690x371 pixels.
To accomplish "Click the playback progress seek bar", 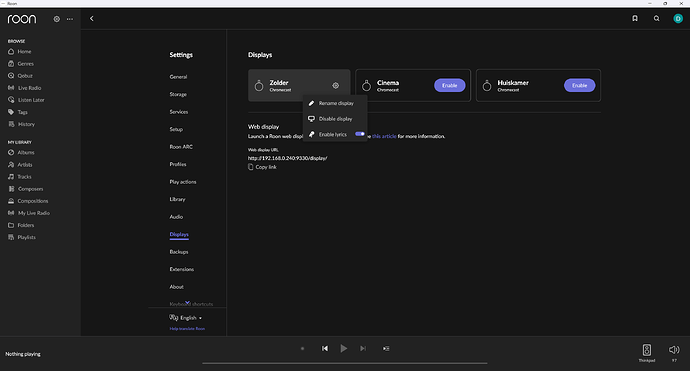I will (x=345, y=363).
